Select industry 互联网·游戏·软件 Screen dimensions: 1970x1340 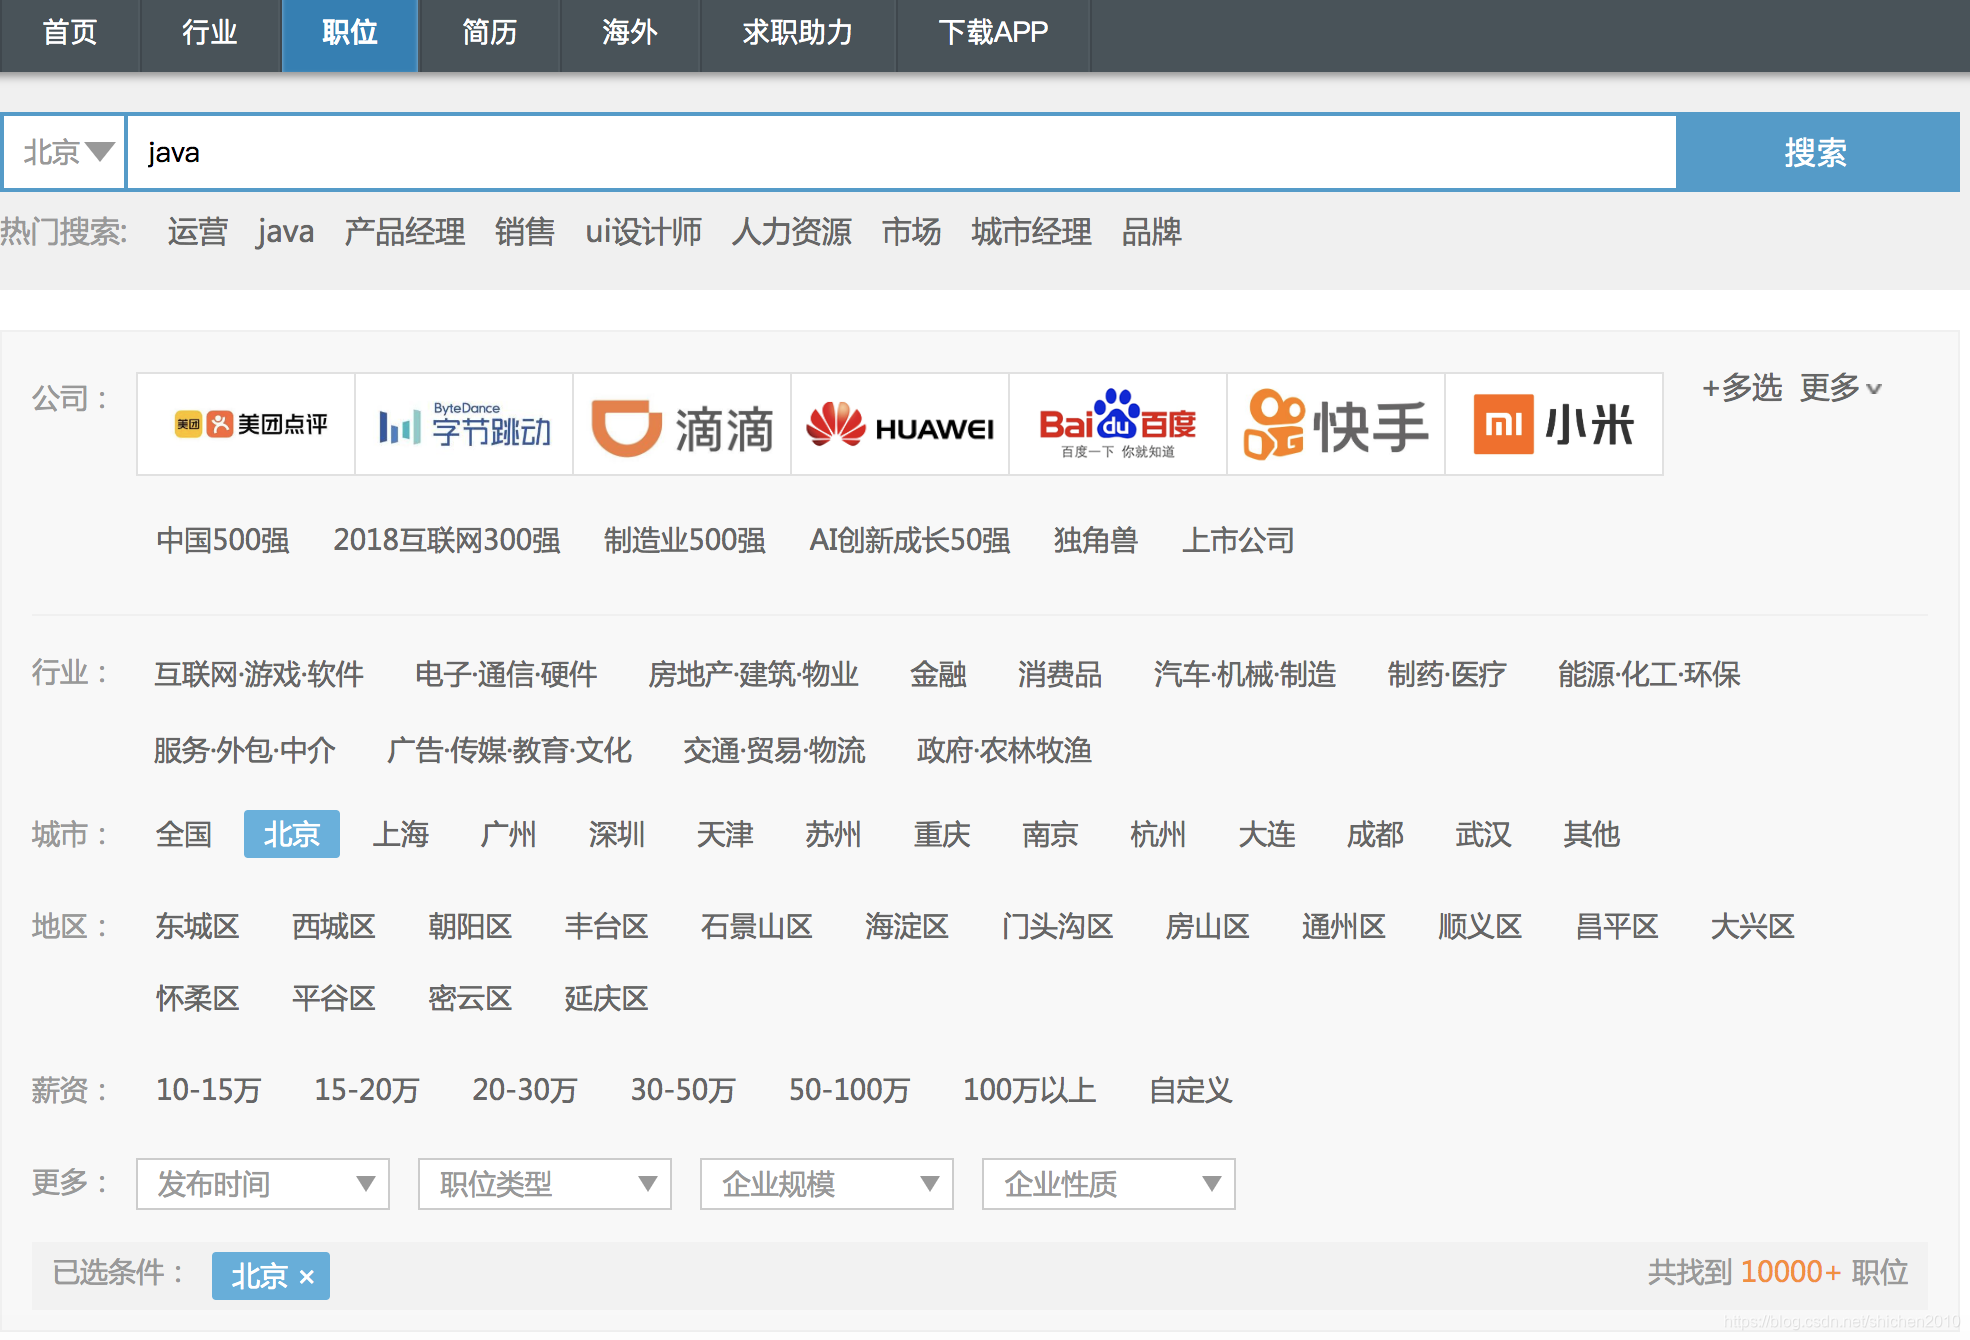click(x=259, y=674)
